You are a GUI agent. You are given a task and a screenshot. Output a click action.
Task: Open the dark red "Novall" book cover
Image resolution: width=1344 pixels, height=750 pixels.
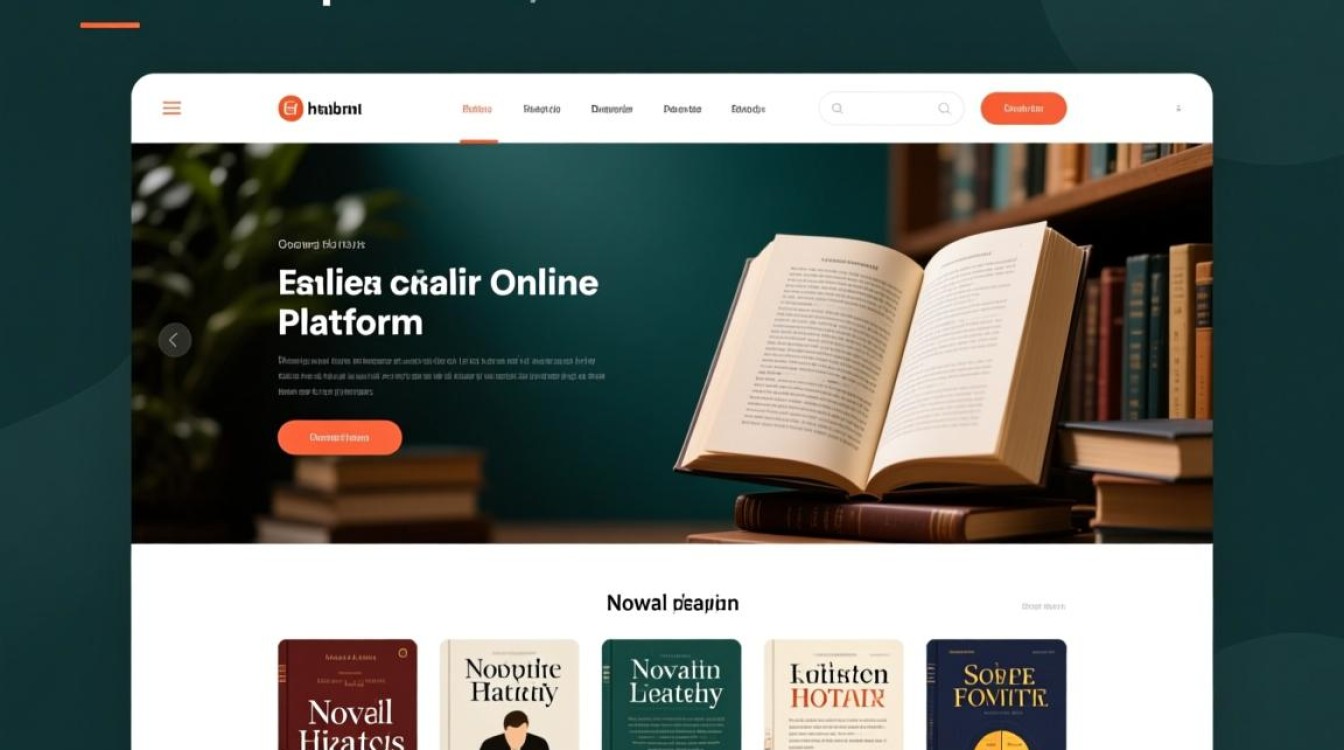tap(347, 695)
